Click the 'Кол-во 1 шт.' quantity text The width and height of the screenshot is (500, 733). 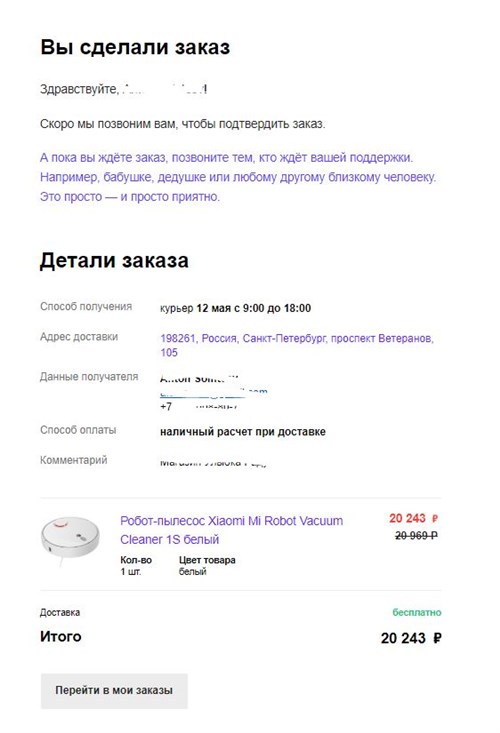click(x=136, y=566)
